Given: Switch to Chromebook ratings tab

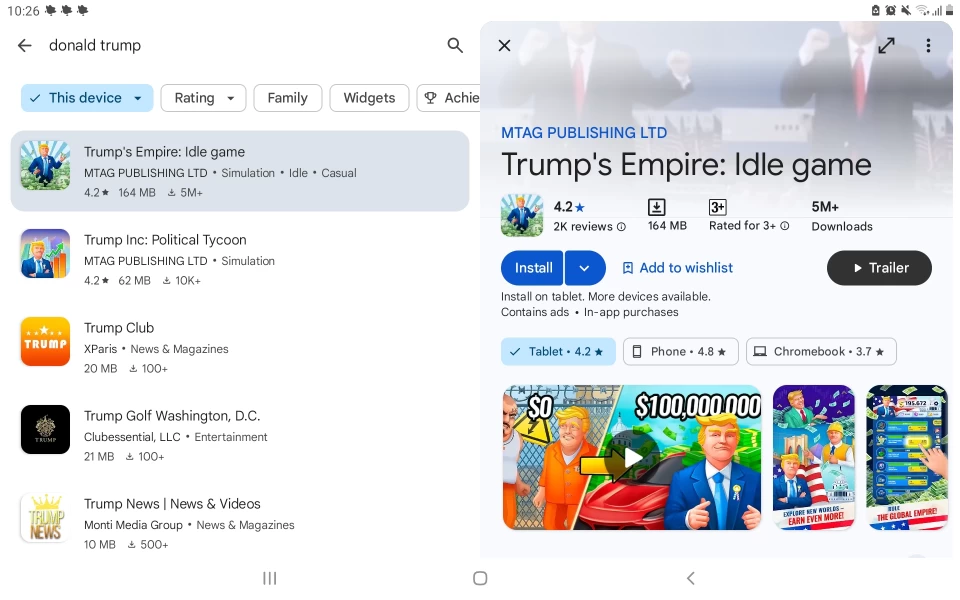Looking at the screenshot, I should (820, 352).
